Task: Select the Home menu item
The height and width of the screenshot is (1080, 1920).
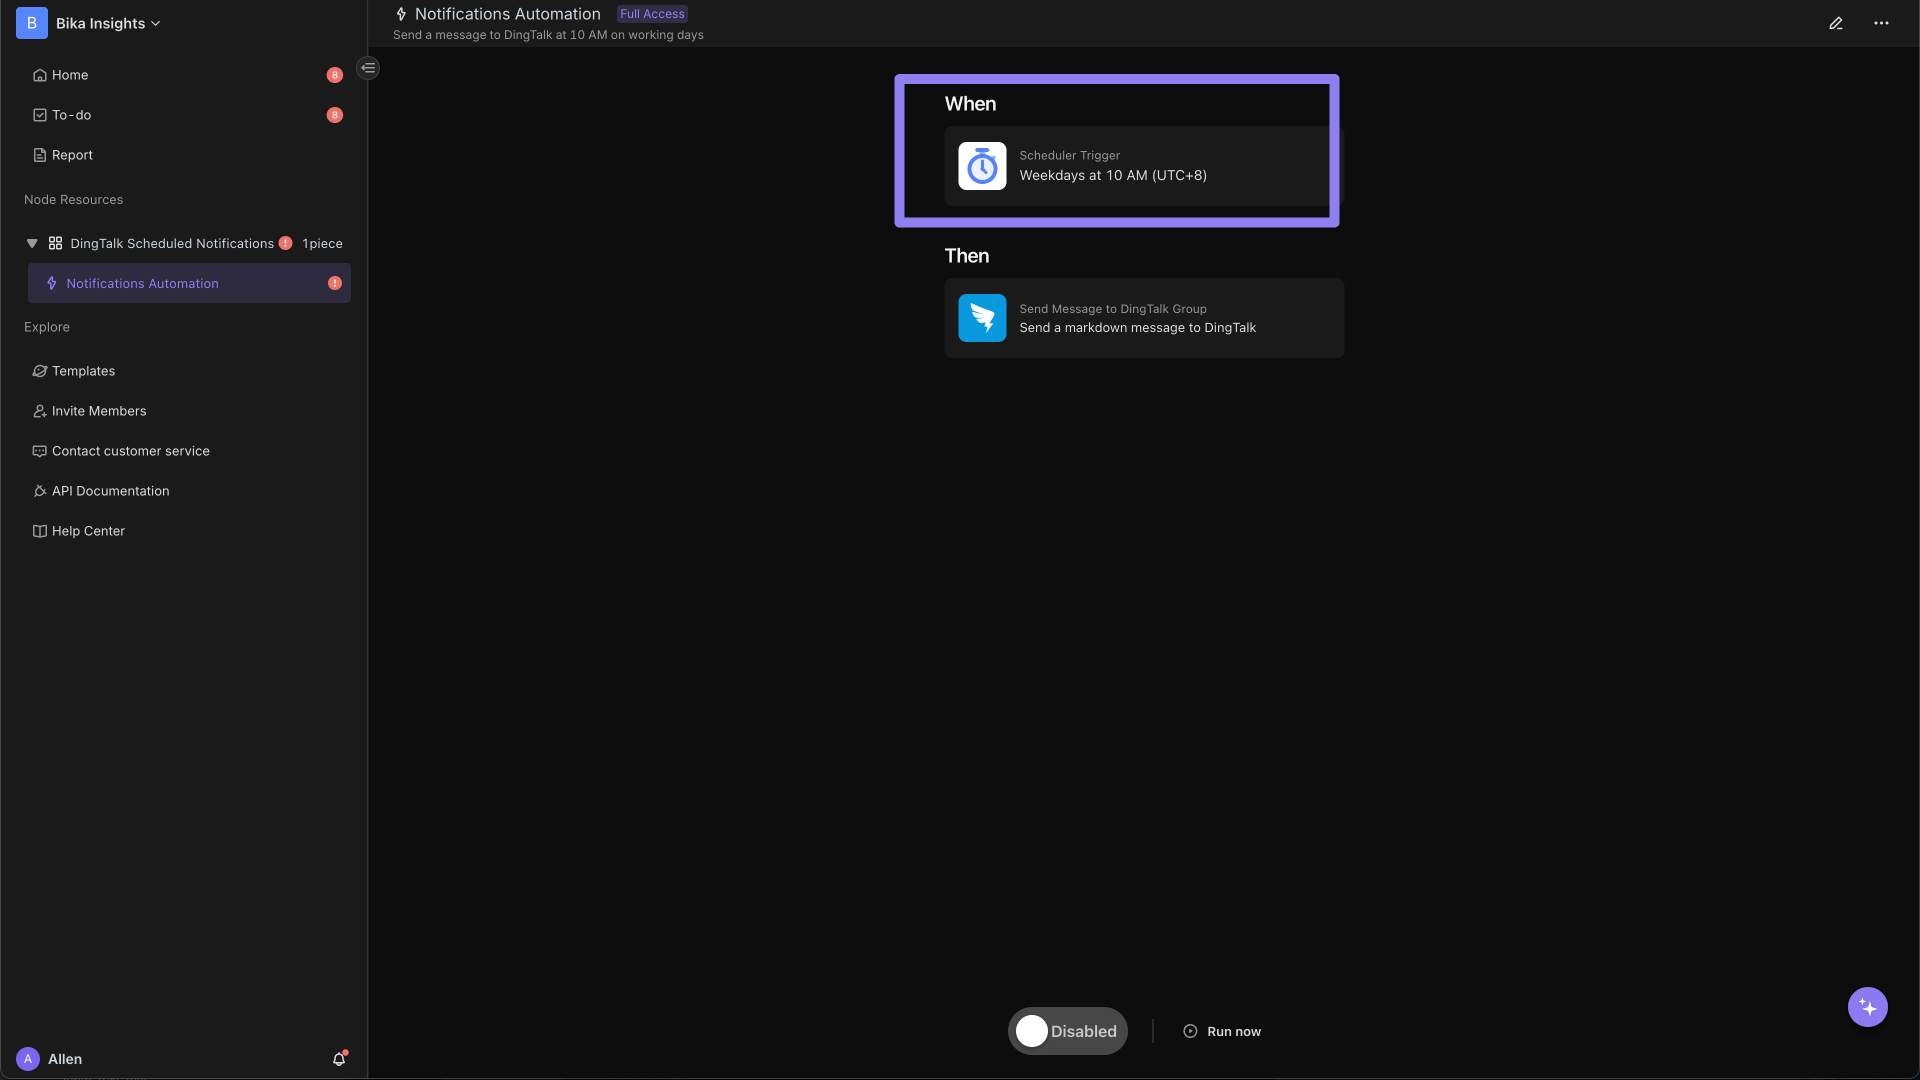Action: [x=70, y=75]
